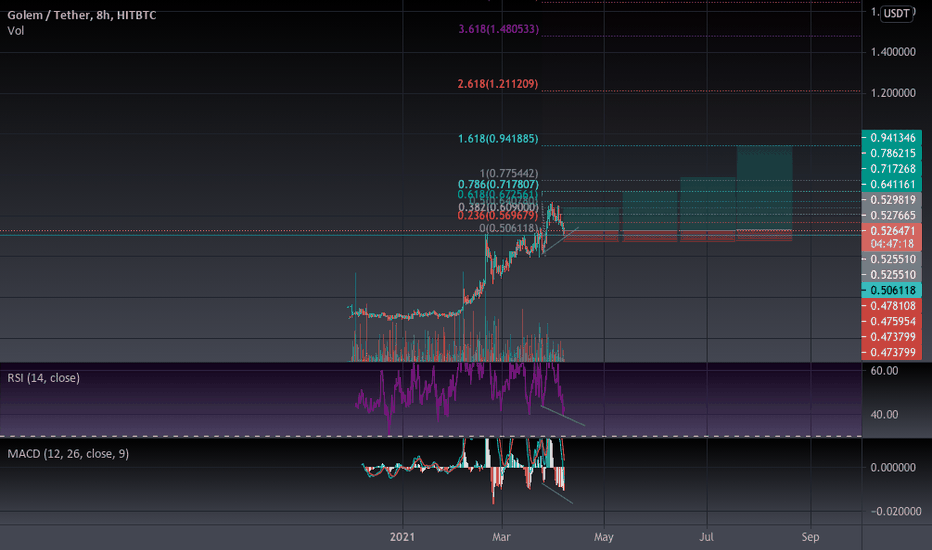Click the 04:47:18 bar countdown

click(x=892, y=244)
